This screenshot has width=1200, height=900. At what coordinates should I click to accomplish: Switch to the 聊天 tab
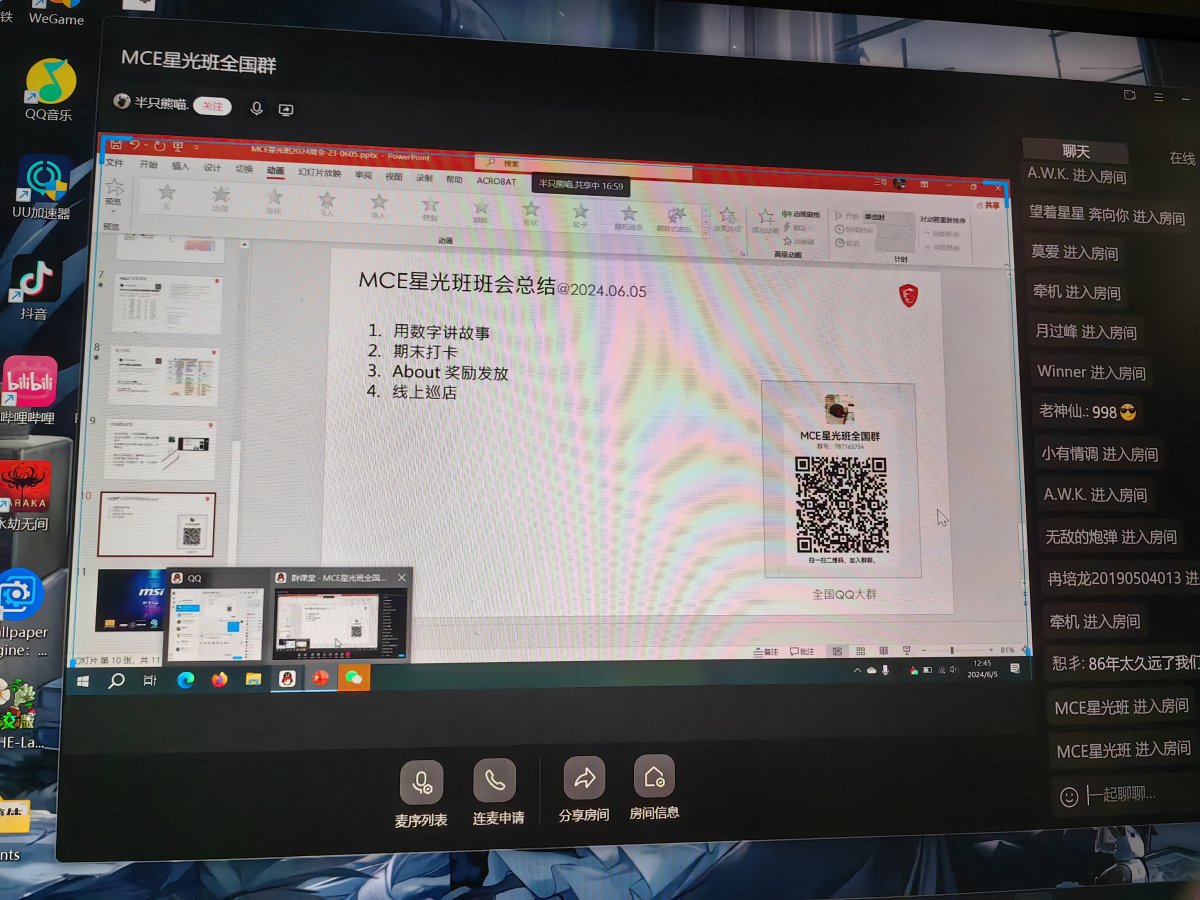point(1075,151)
